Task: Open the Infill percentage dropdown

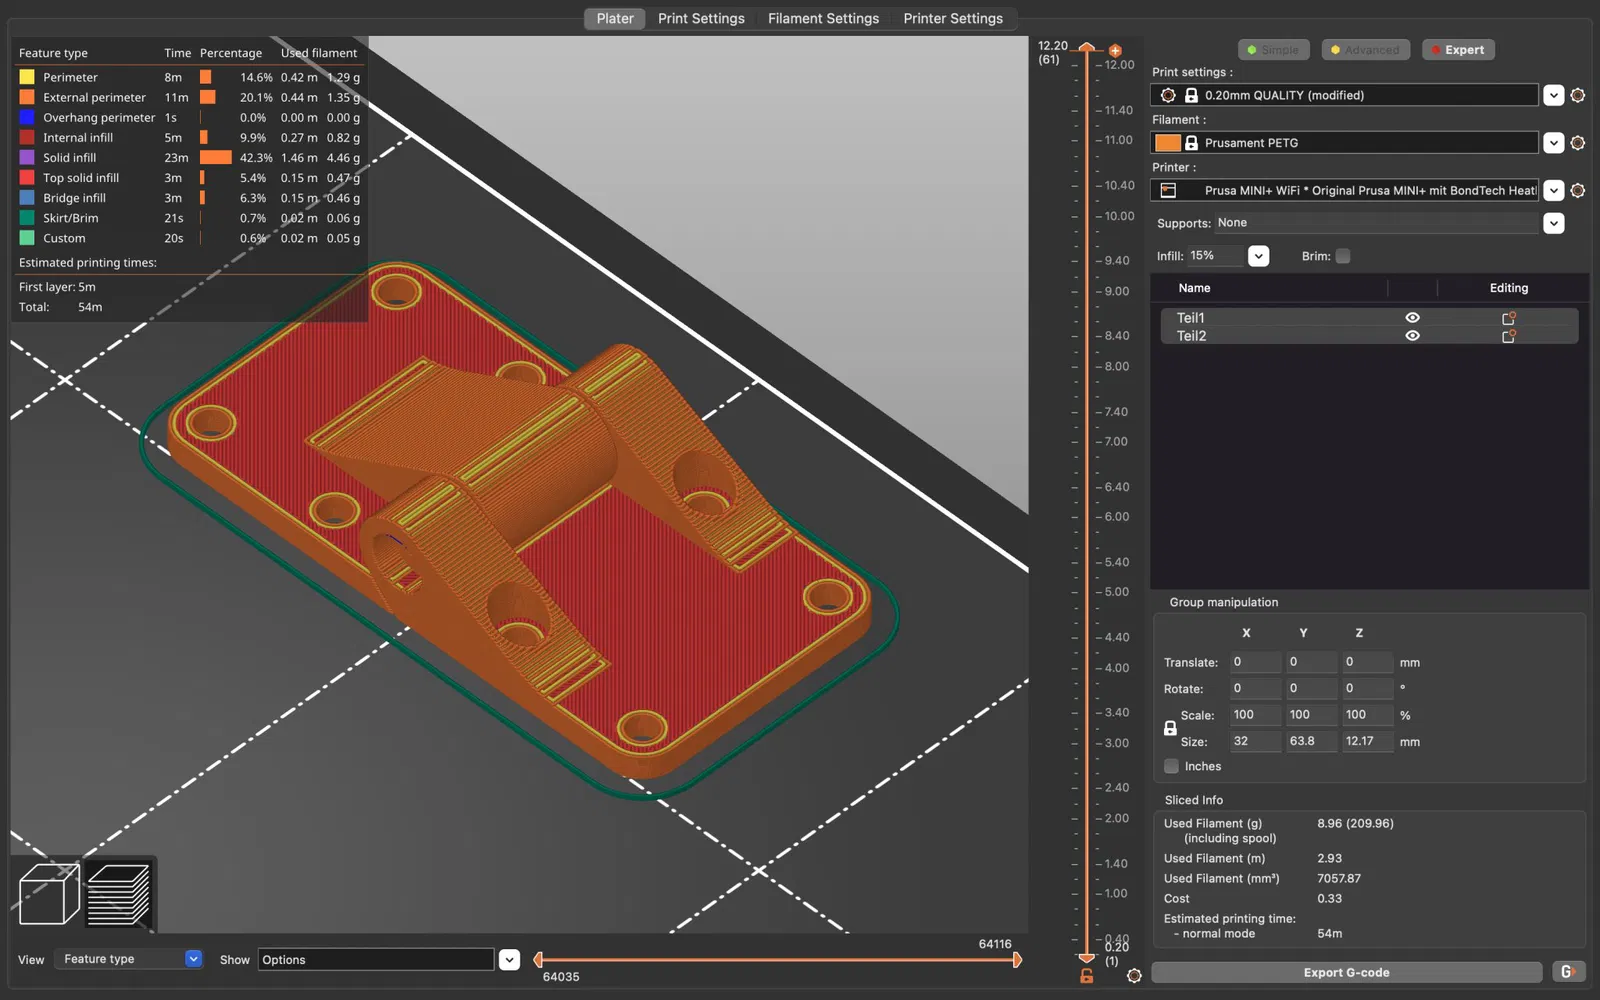Action: point(1258,256)
